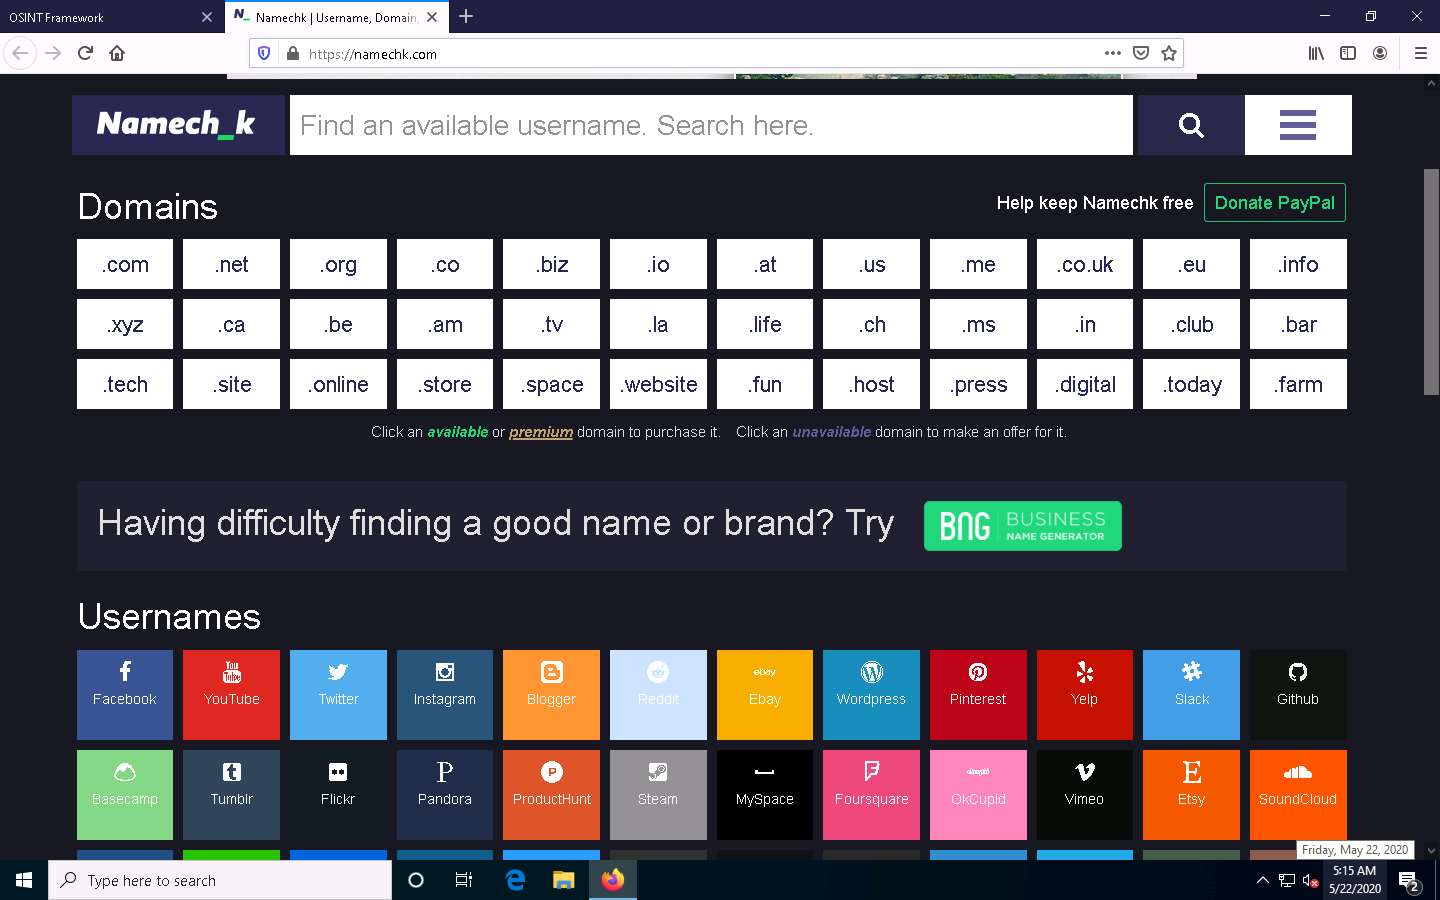Check username on Reddit tile
This screenshot has width=1440, height=900.
[x=658, y=695]
